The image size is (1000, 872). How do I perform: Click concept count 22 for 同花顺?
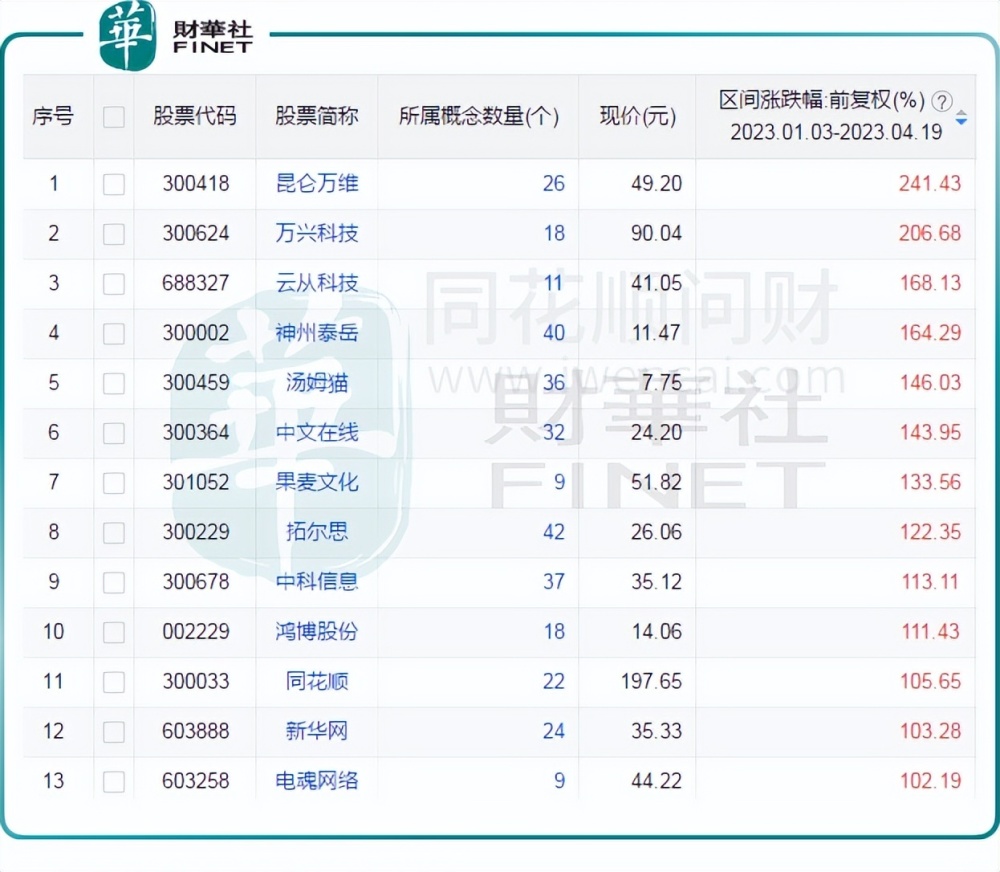pyautogui.click(x=554, y=681)
